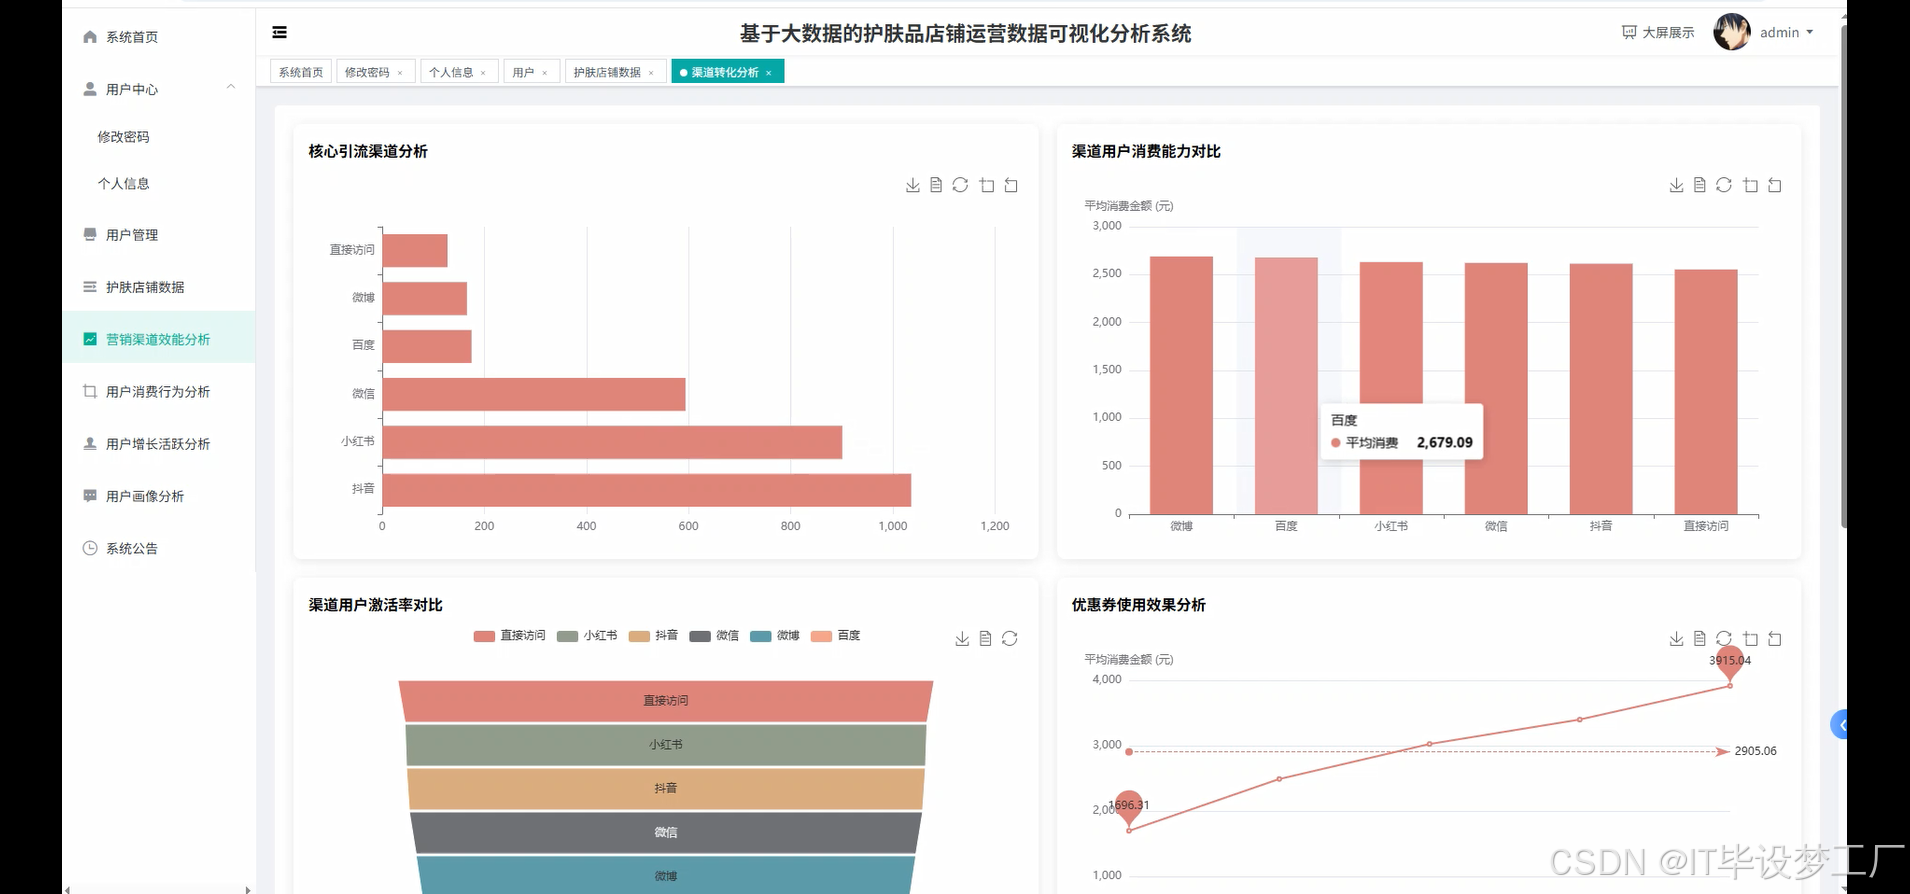This screenshot has height=894, width=1910.
Task: Reset zoom on 渠道用户消费能力对比 chart
Action: [1774, 185]
